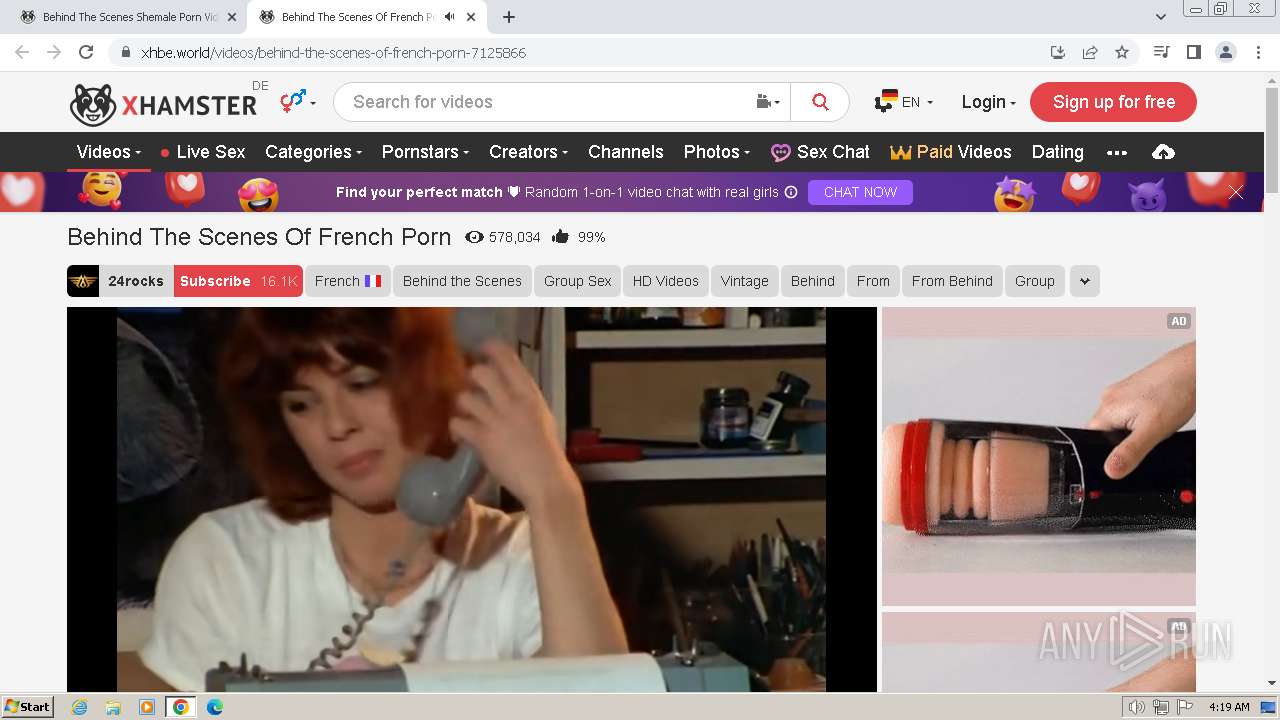
Task: Expand the Creators menu
Action: coord(528,152)
